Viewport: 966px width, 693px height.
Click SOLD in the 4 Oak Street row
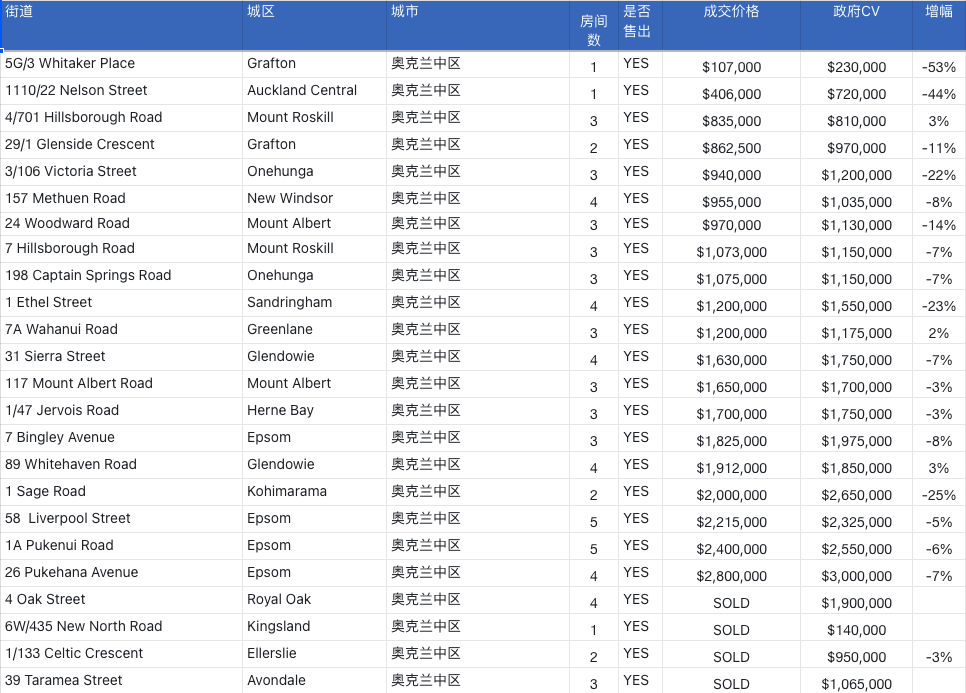(x=731, y=600)
